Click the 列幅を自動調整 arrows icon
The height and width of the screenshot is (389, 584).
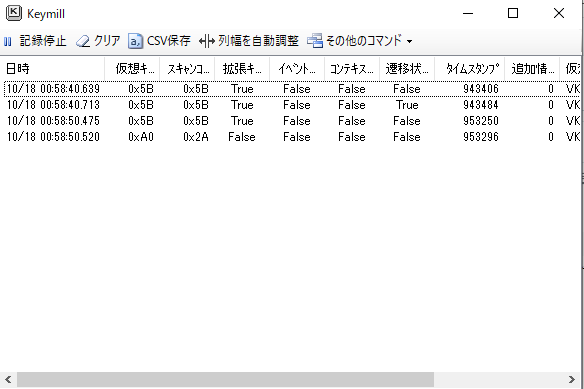[207, 41]
